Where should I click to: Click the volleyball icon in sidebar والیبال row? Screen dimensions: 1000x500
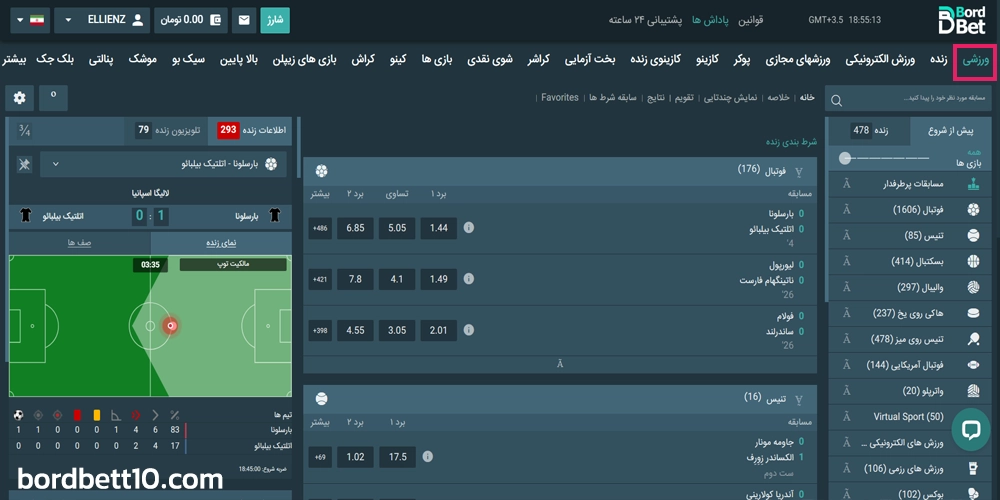pos(973,287)
